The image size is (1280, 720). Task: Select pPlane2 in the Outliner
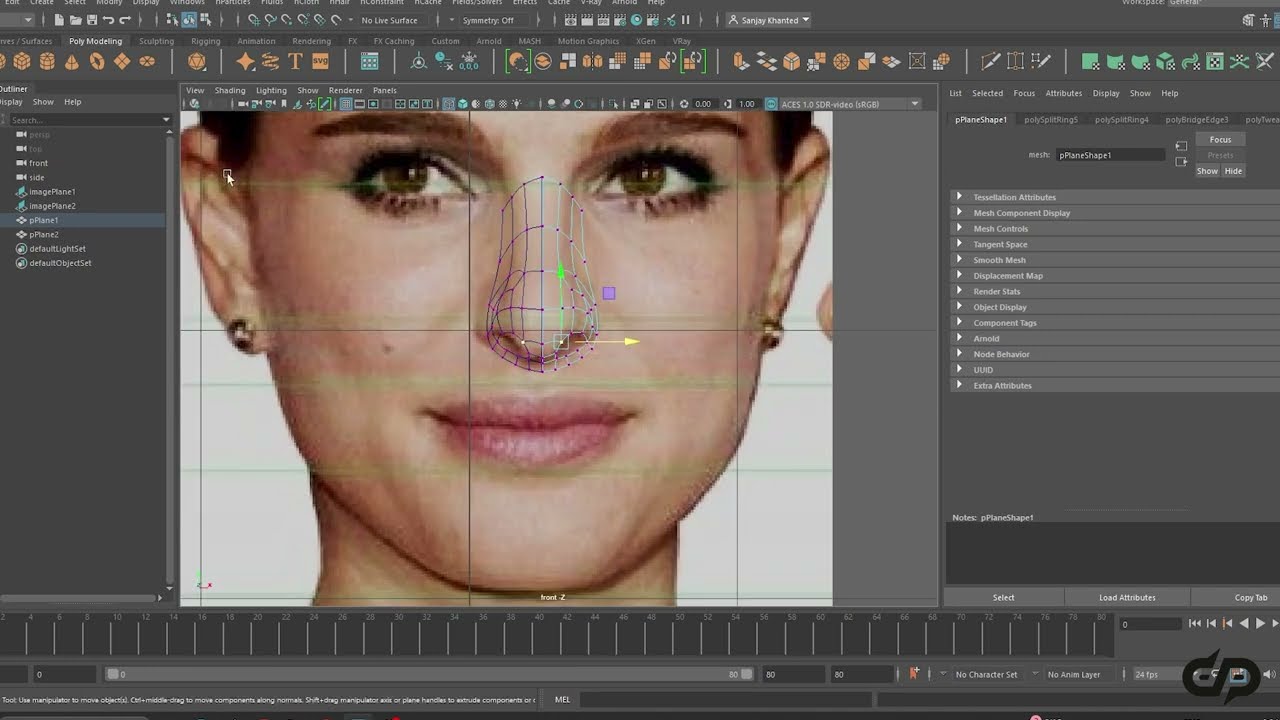click(43, 234)
